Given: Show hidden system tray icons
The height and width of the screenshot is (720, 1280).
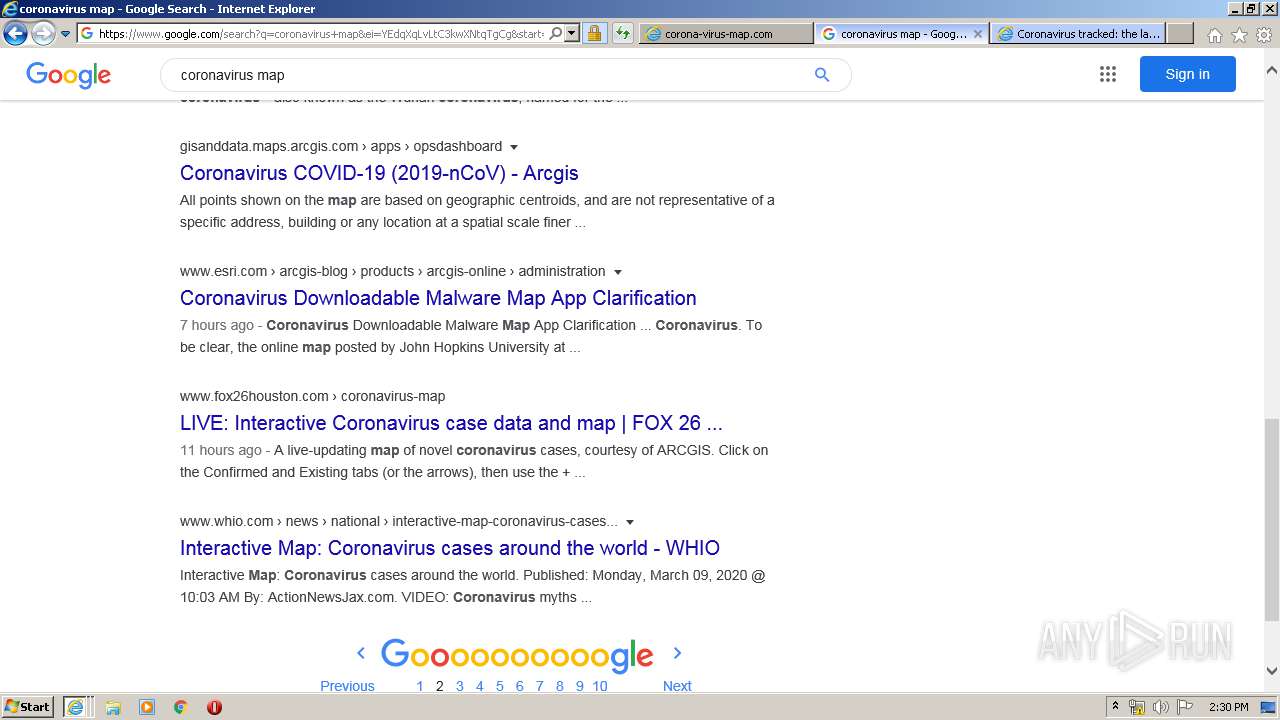Looking at the screenshot, I should [1115, 707].
